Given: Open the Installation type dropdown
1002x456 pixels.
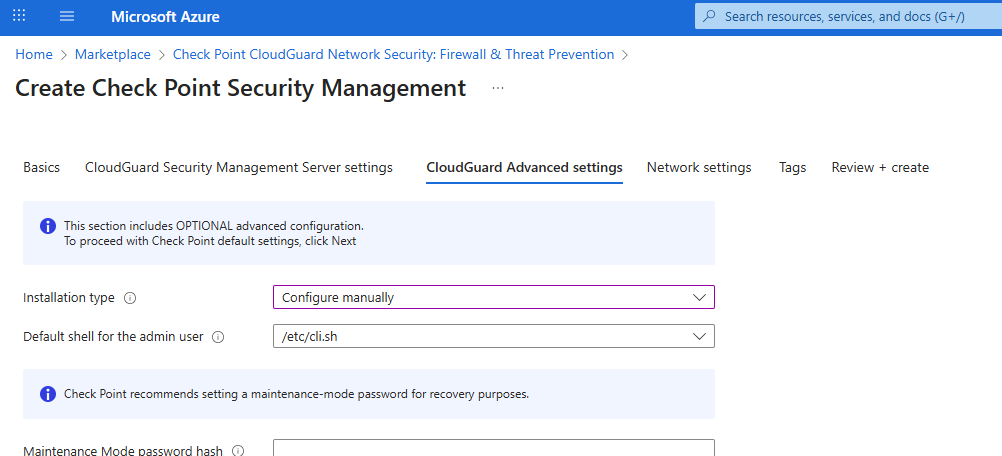Looking at the screenshot, I should (x=493, y=297).
